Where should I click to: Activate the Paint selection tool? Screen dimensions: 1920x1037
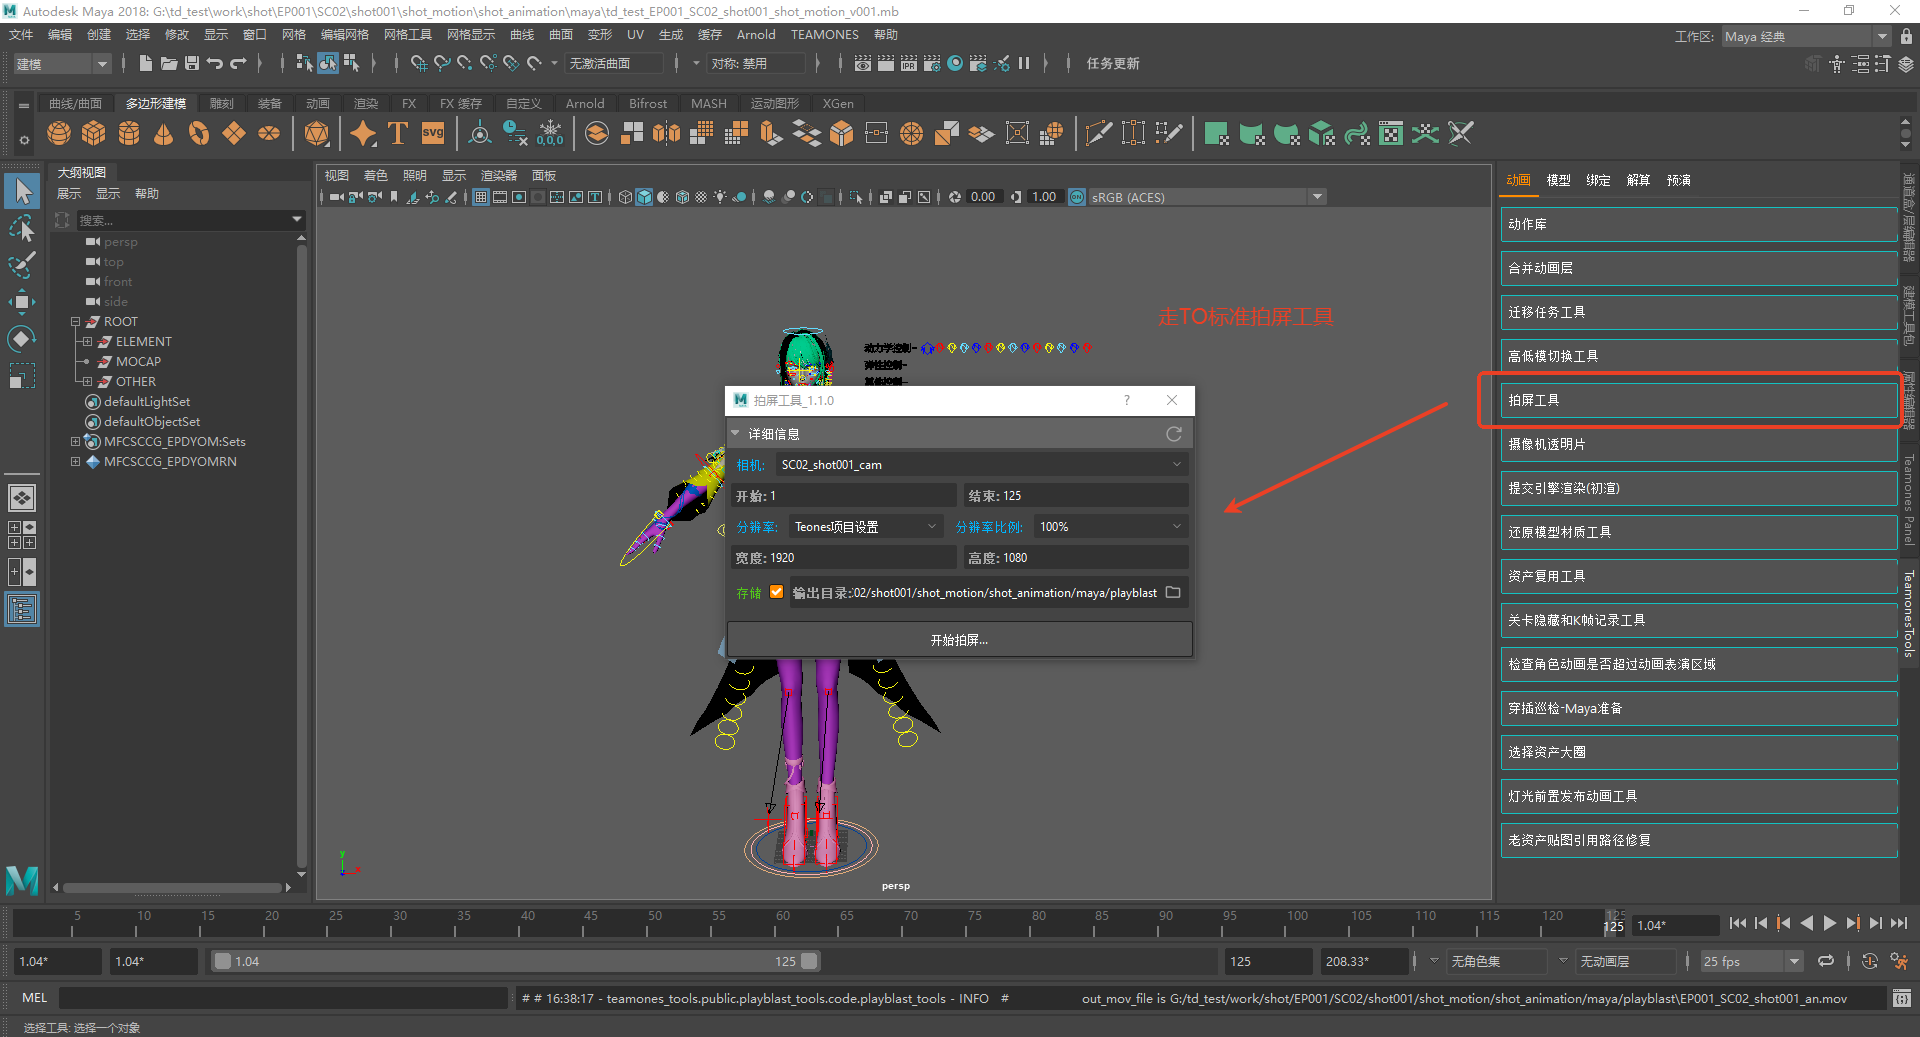22,265
